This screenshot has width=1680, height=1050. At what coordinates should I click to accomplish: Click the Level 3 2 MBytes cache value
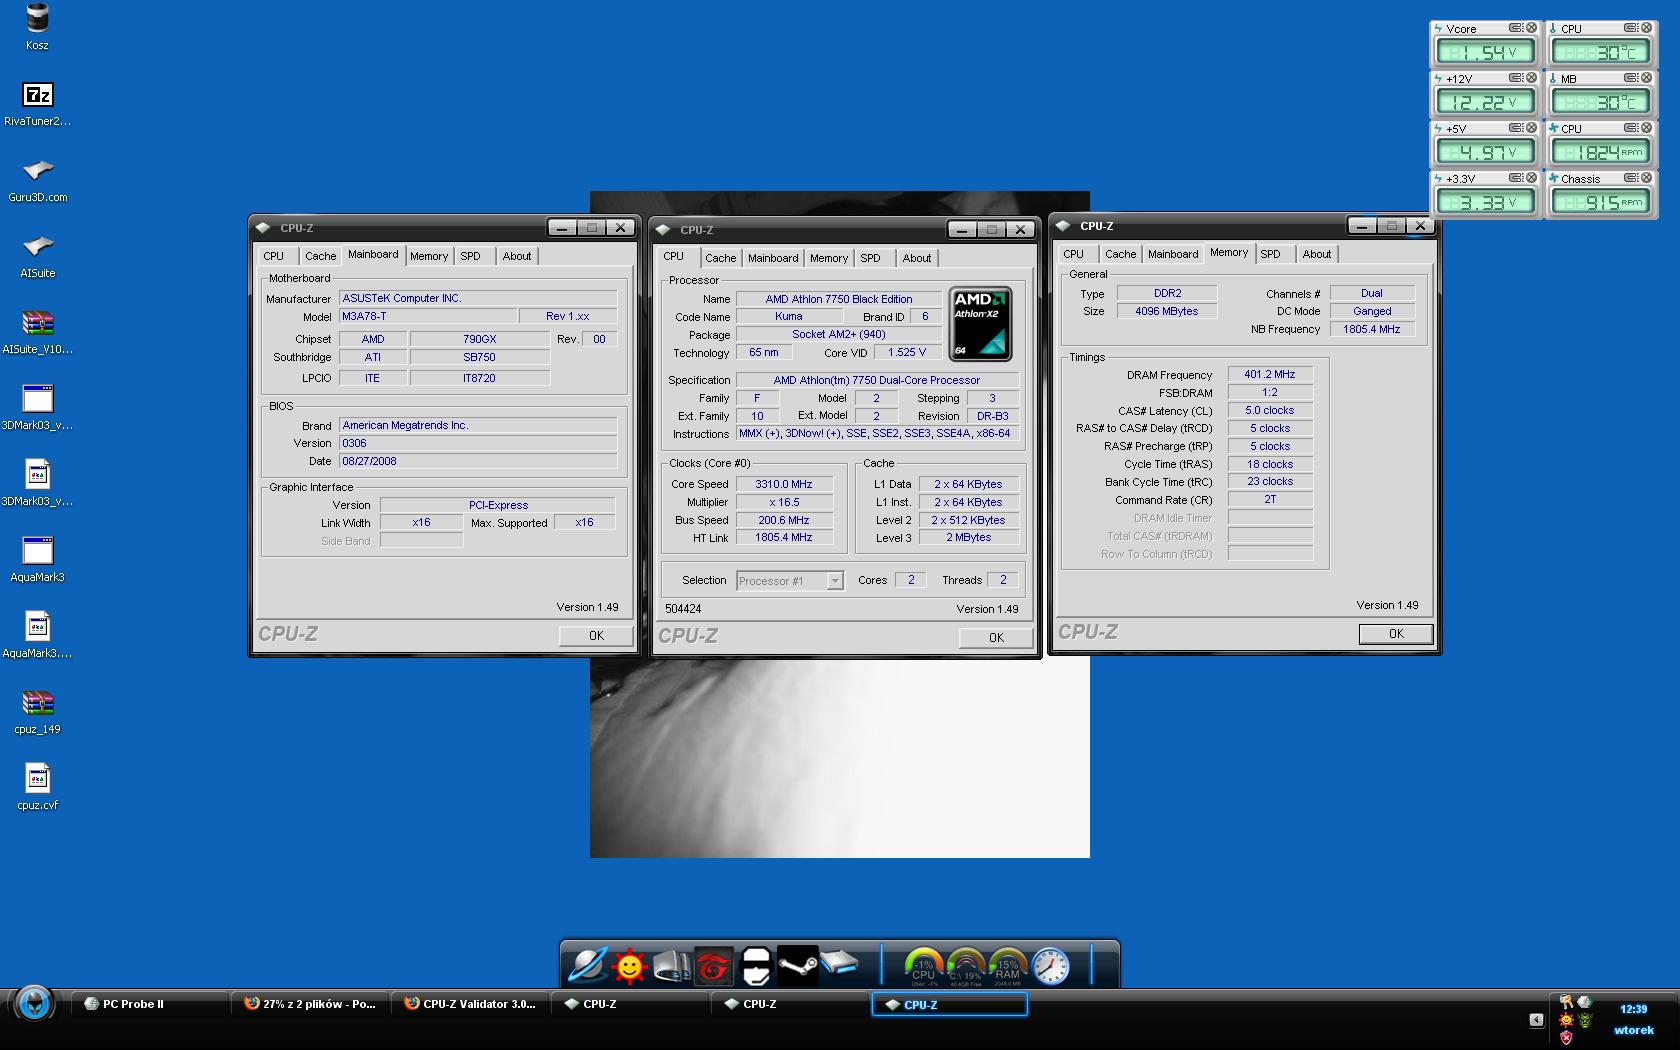coord(969,537)
